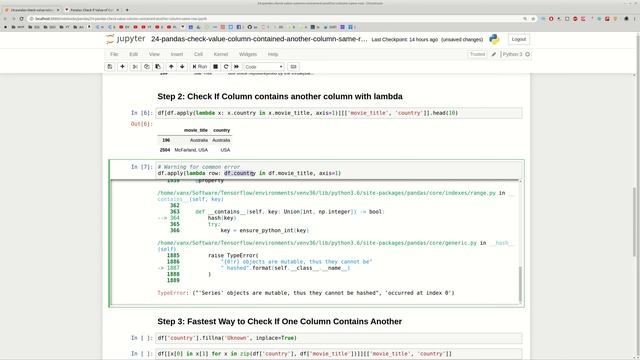Viewport: 640px width, 360px height.
Task: Click inside code cell In [7]
Action: pos(338,170)
